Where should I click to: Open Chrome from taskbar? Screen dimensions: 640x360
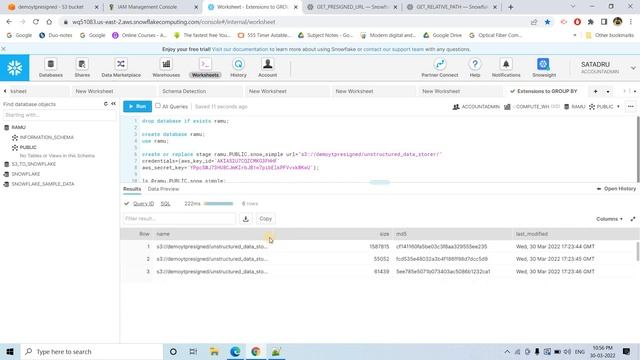256,351
